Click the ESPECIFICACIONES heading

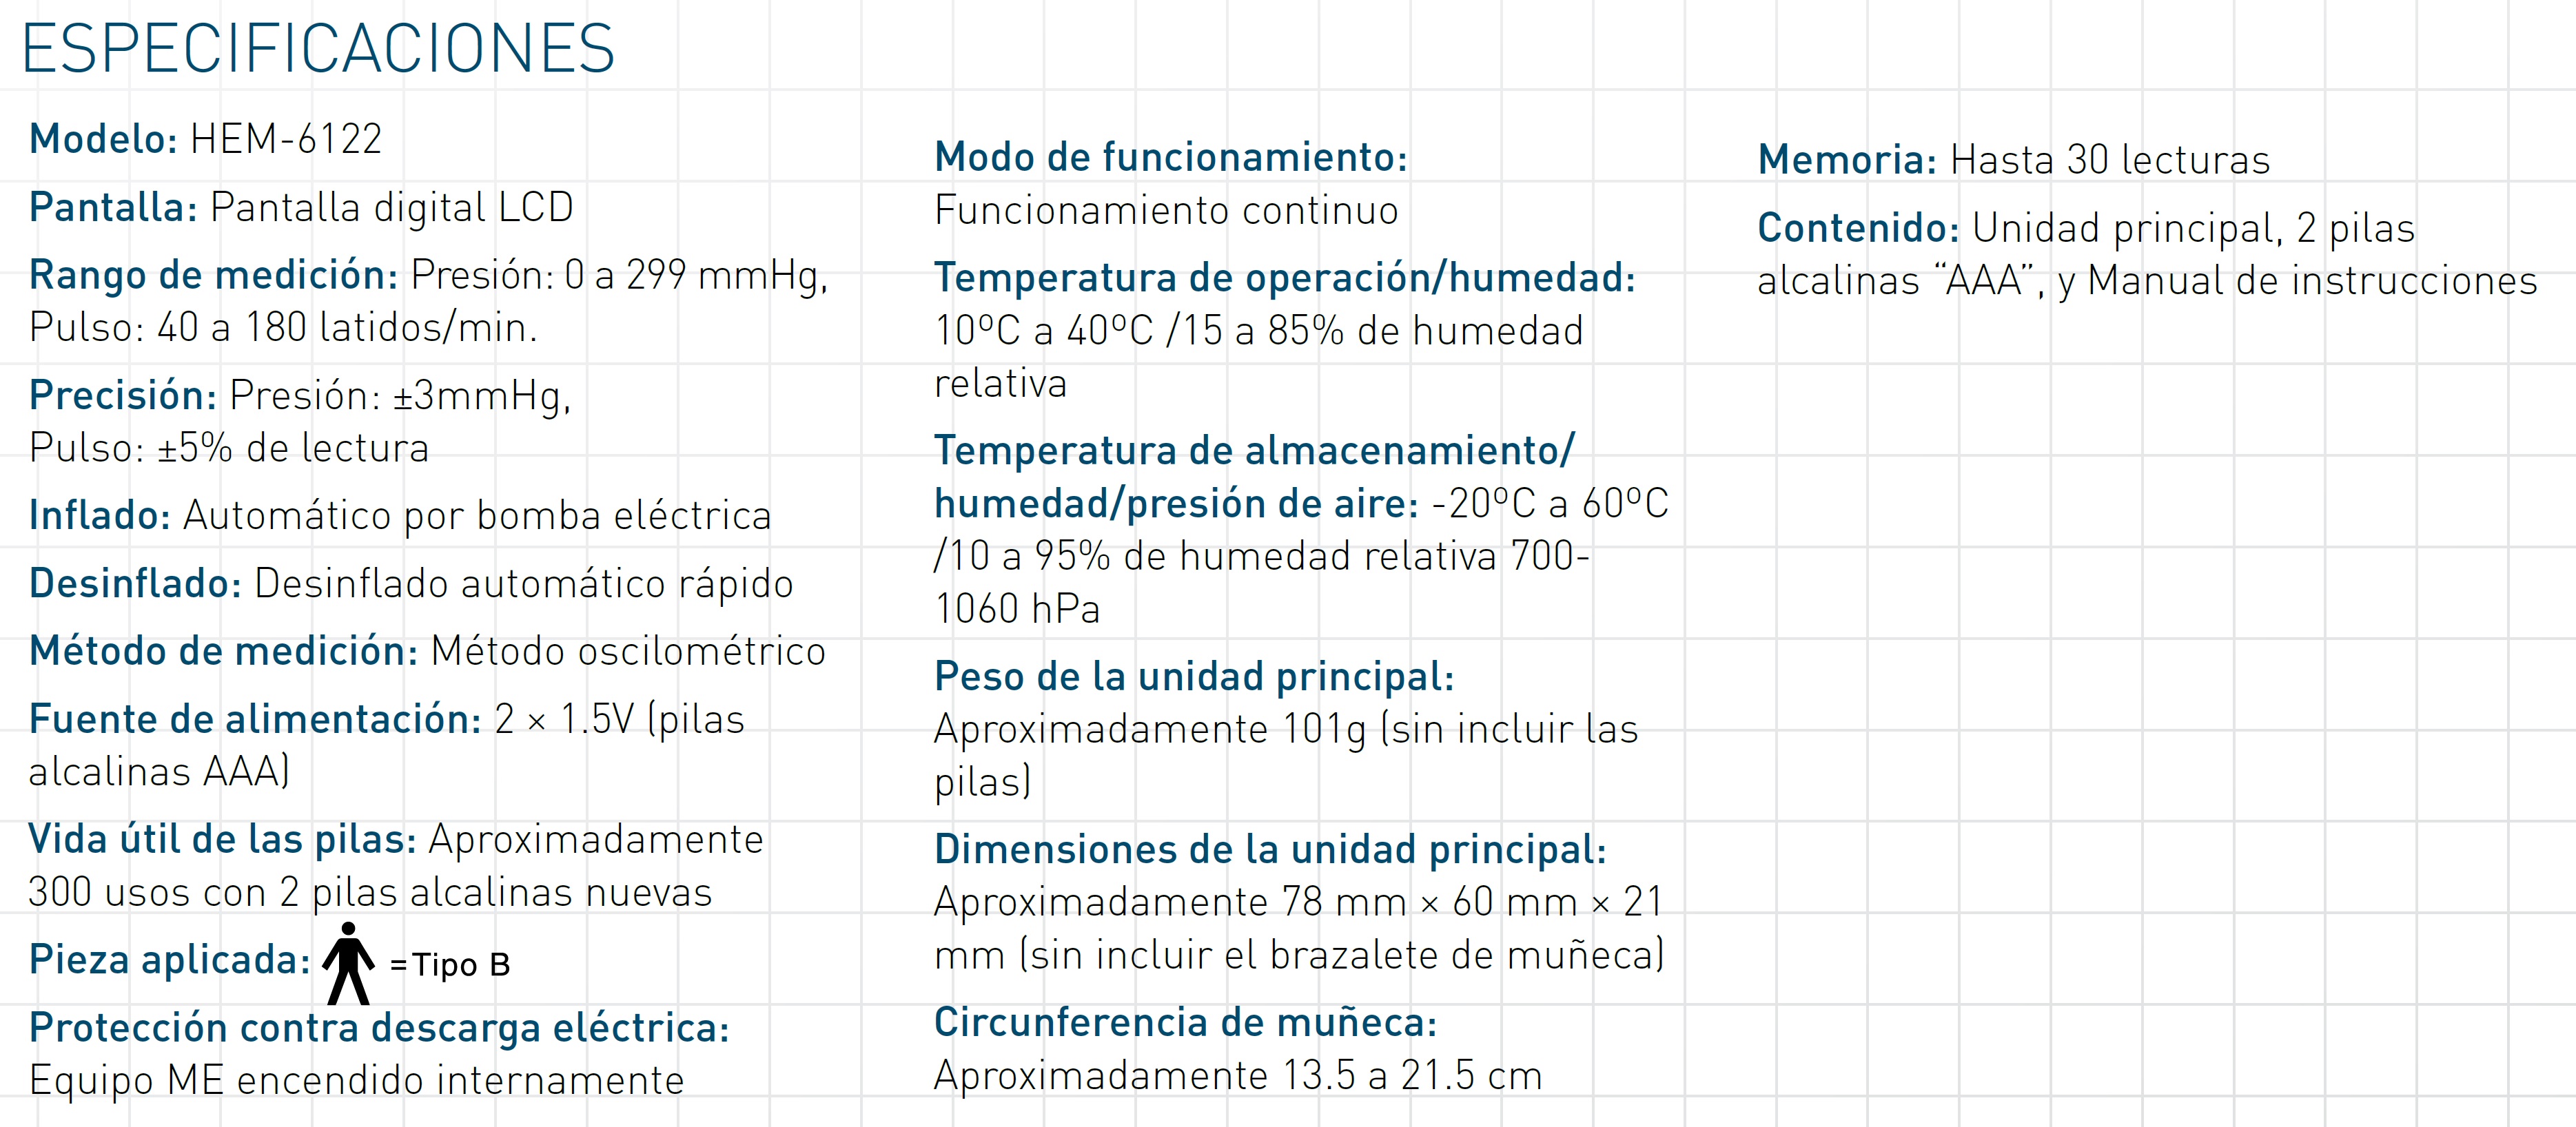click(318, 49)
